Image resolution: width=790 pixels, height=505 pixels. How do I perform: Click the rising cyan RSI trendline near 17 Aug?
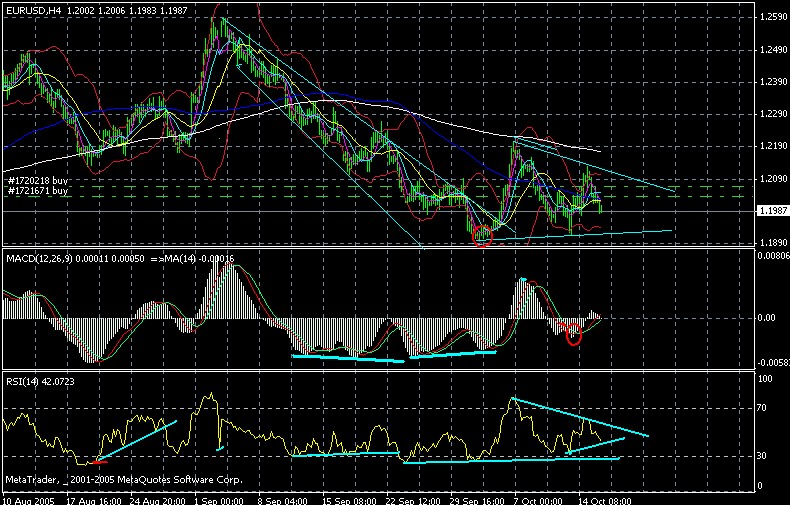(x=140, y=440)
